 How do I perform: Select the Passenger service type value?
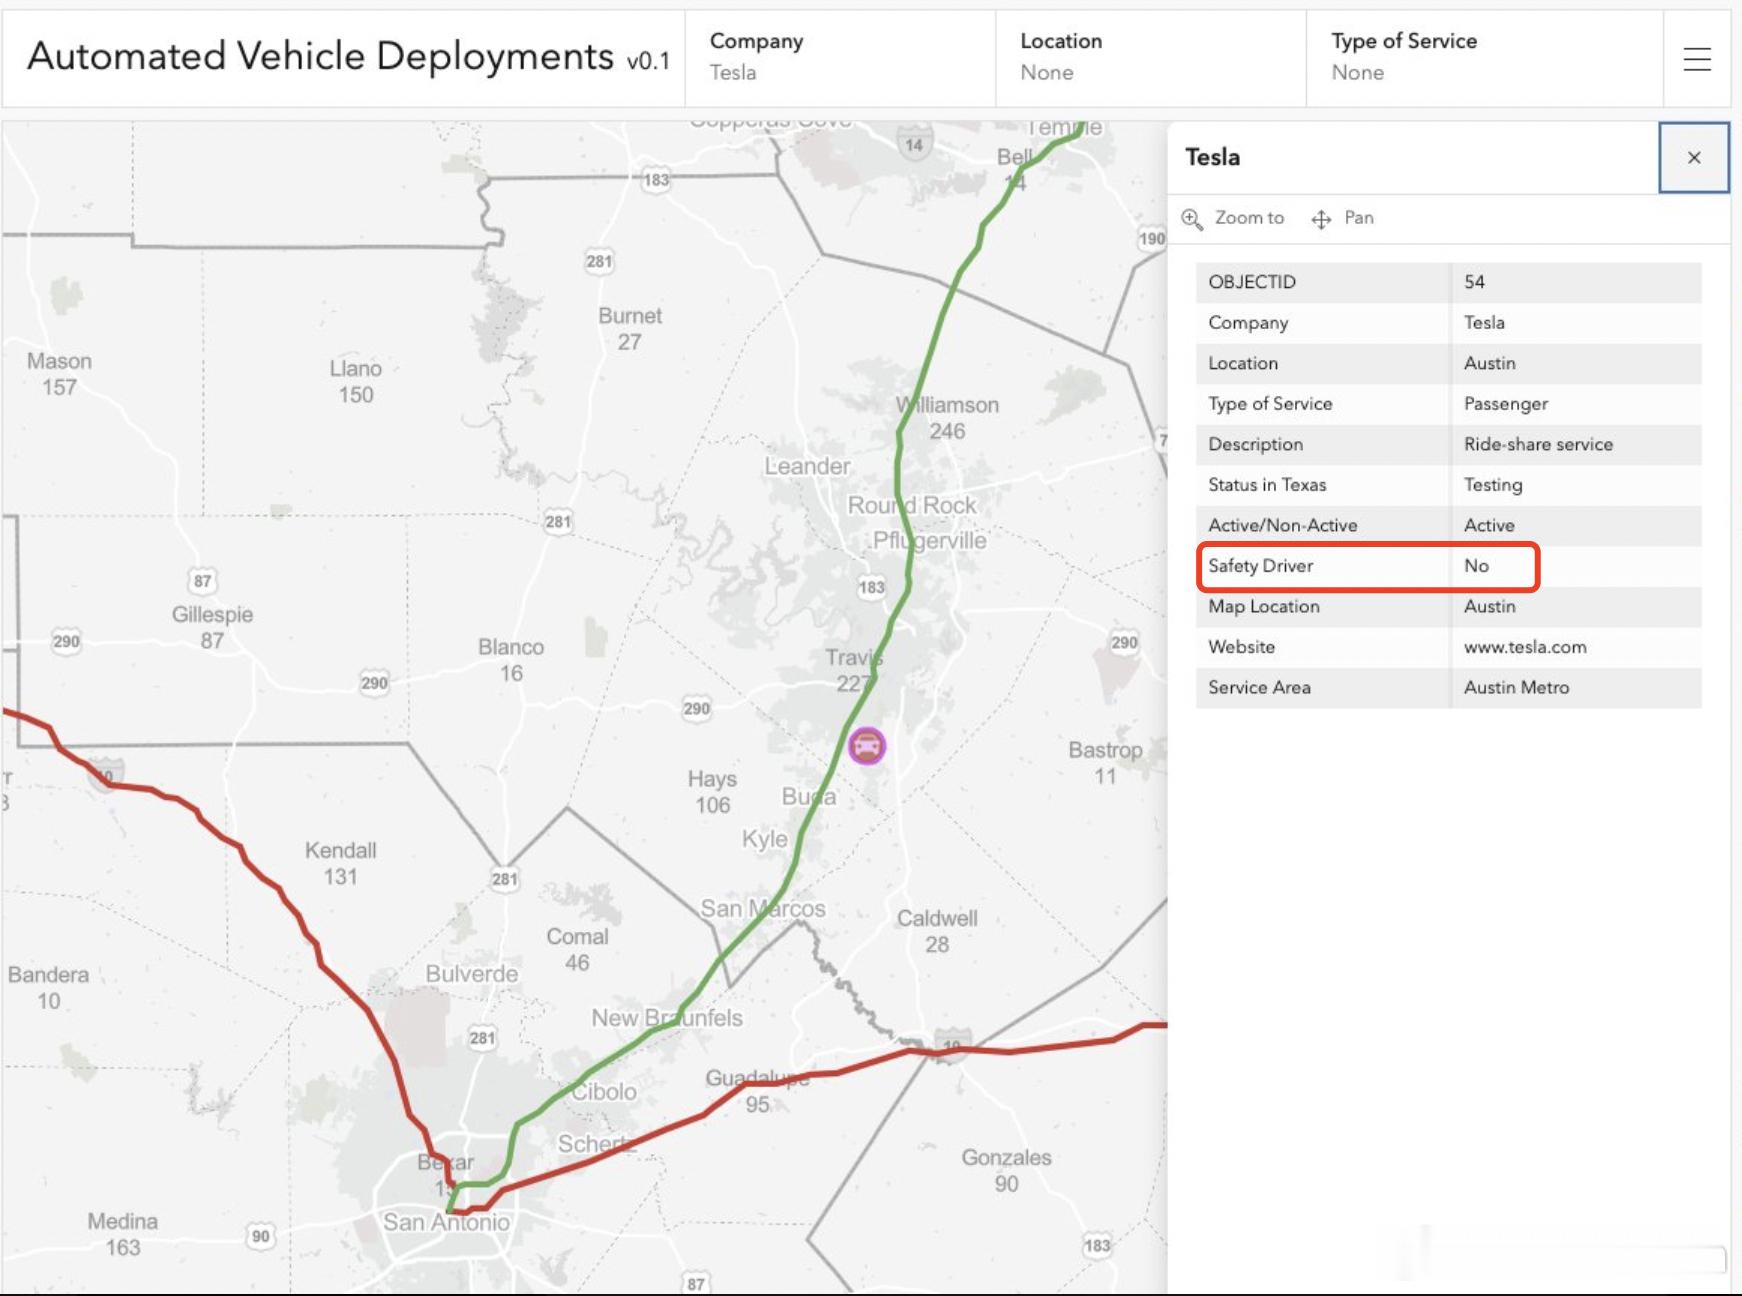1506,404
